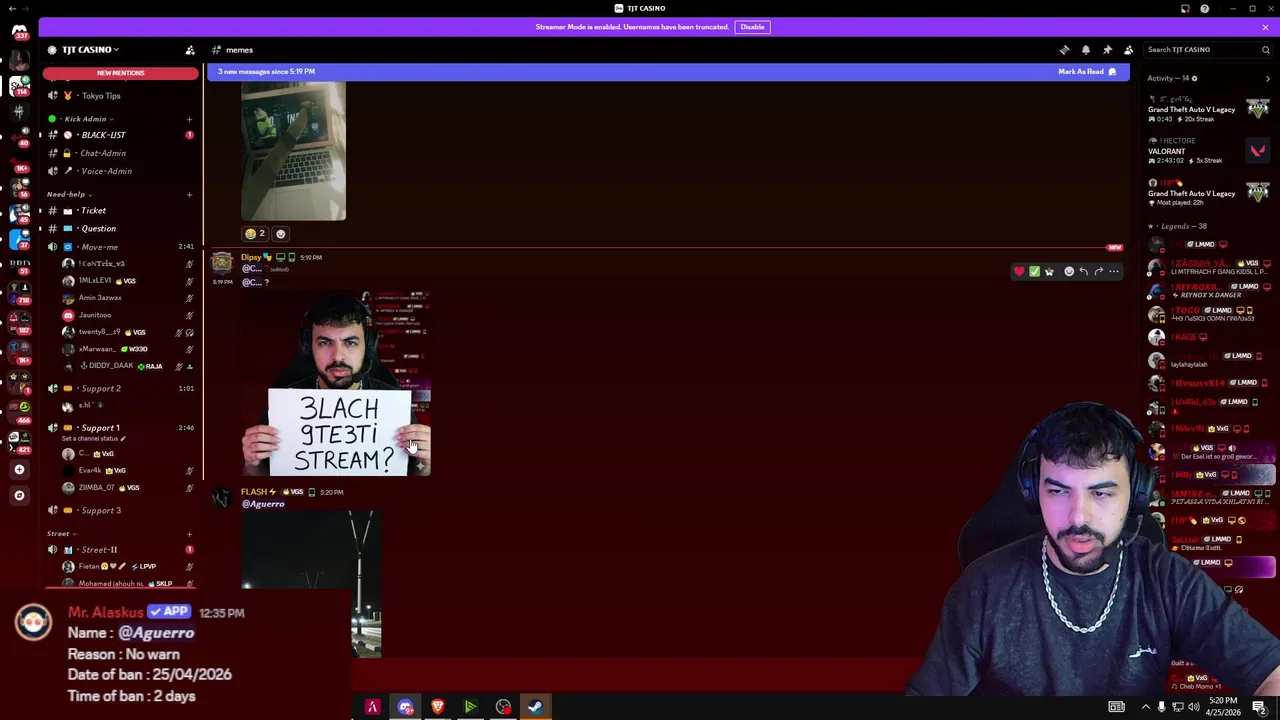Join the Support 3 voice channel
This screenshot has height=720, width=1280.
120,510
